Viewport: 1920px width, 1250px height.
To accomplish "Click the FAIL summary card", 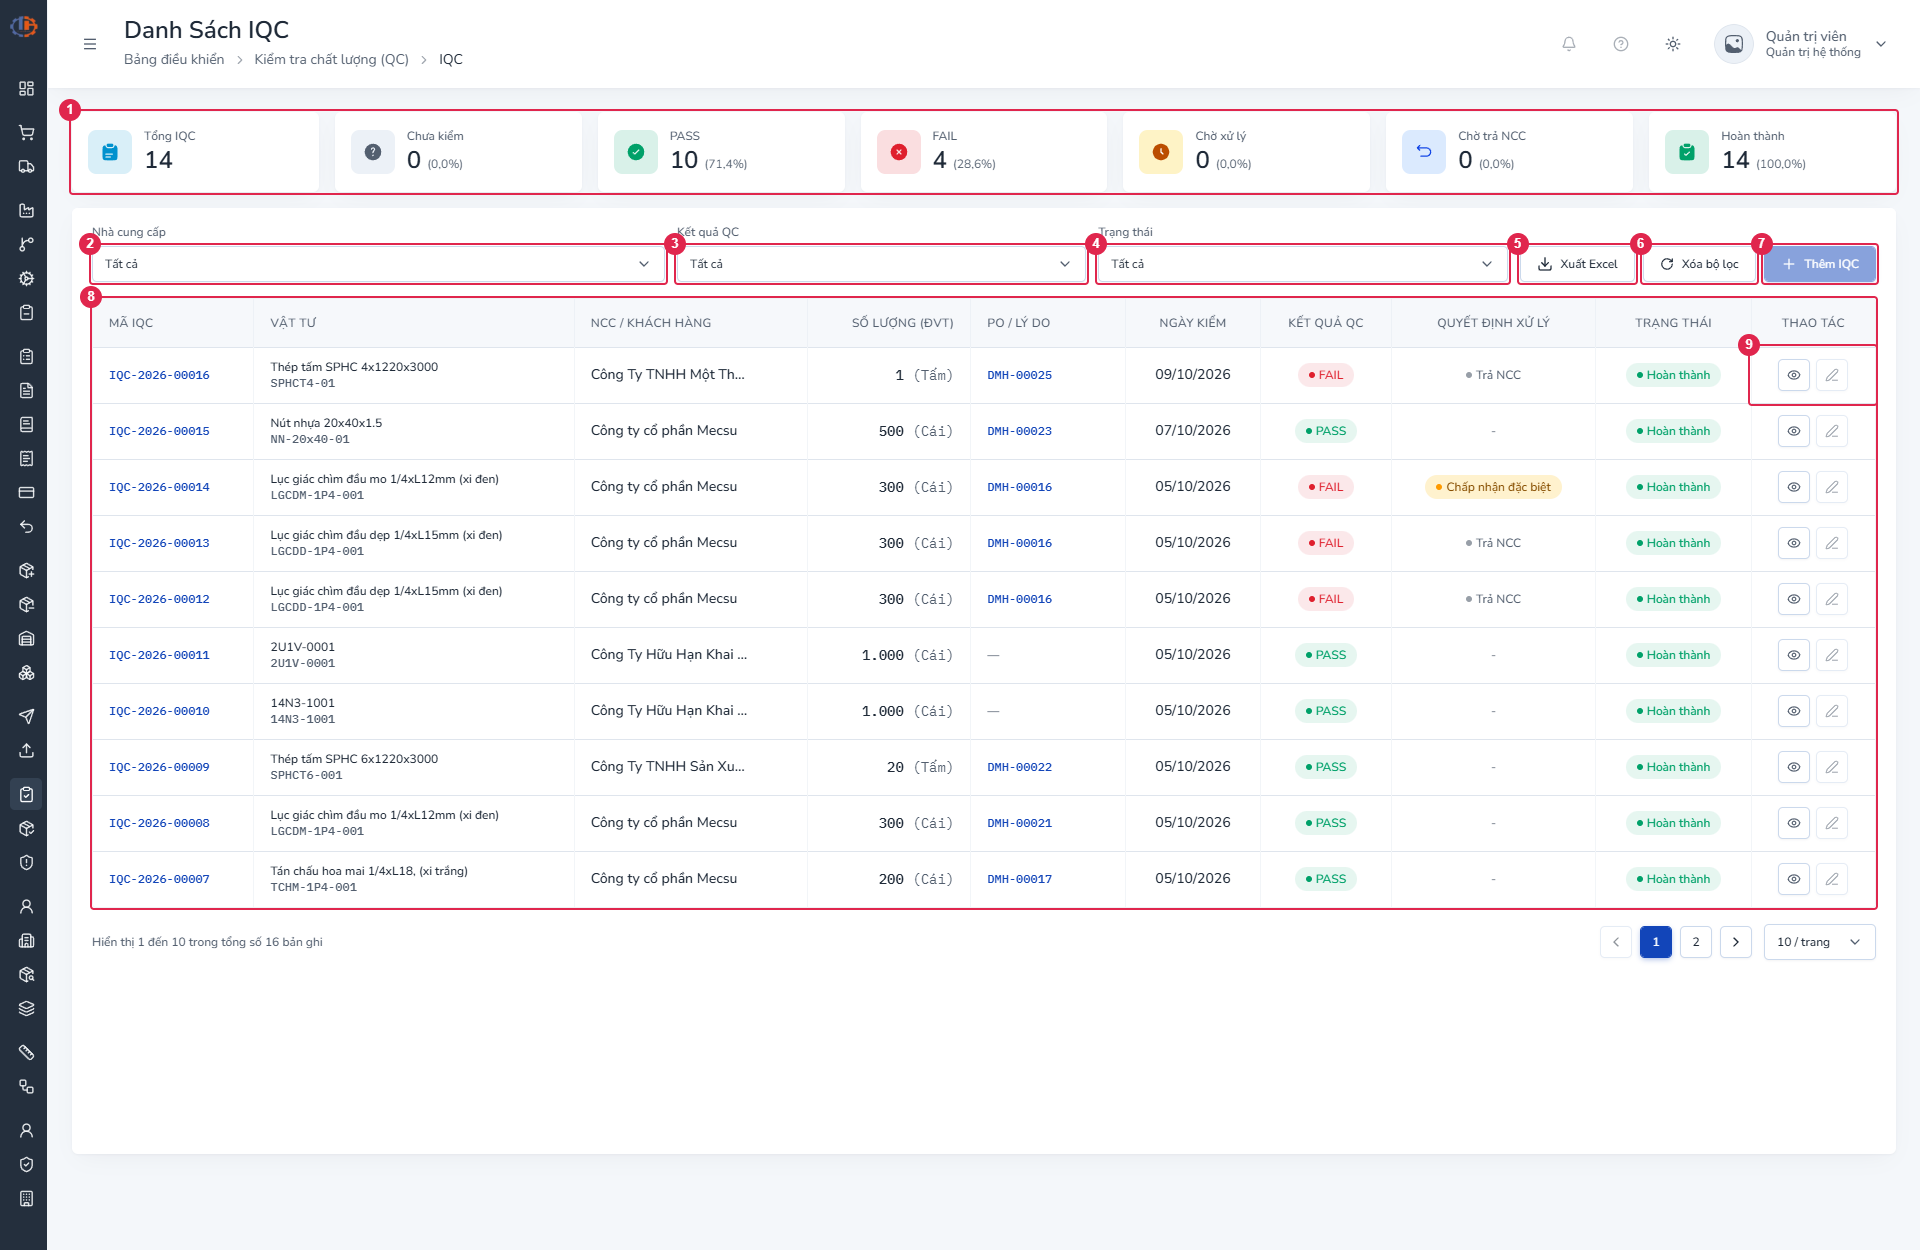I will coord(983,152).
